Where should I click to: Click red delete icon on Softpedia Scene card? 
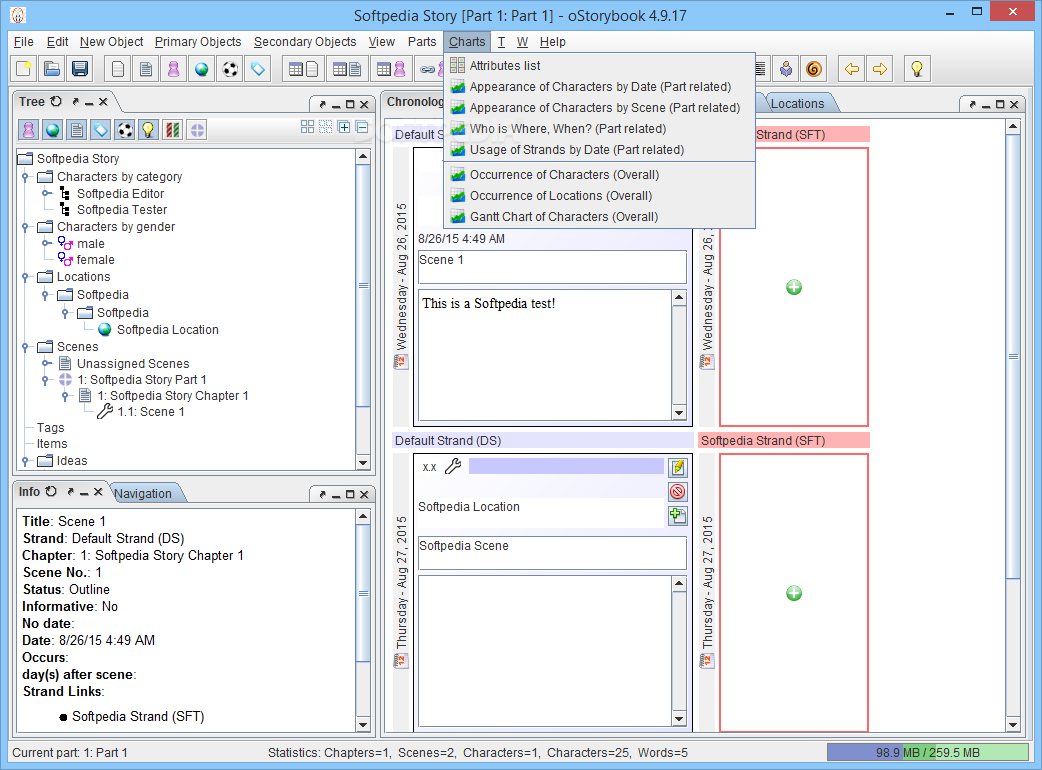(678, 492)
